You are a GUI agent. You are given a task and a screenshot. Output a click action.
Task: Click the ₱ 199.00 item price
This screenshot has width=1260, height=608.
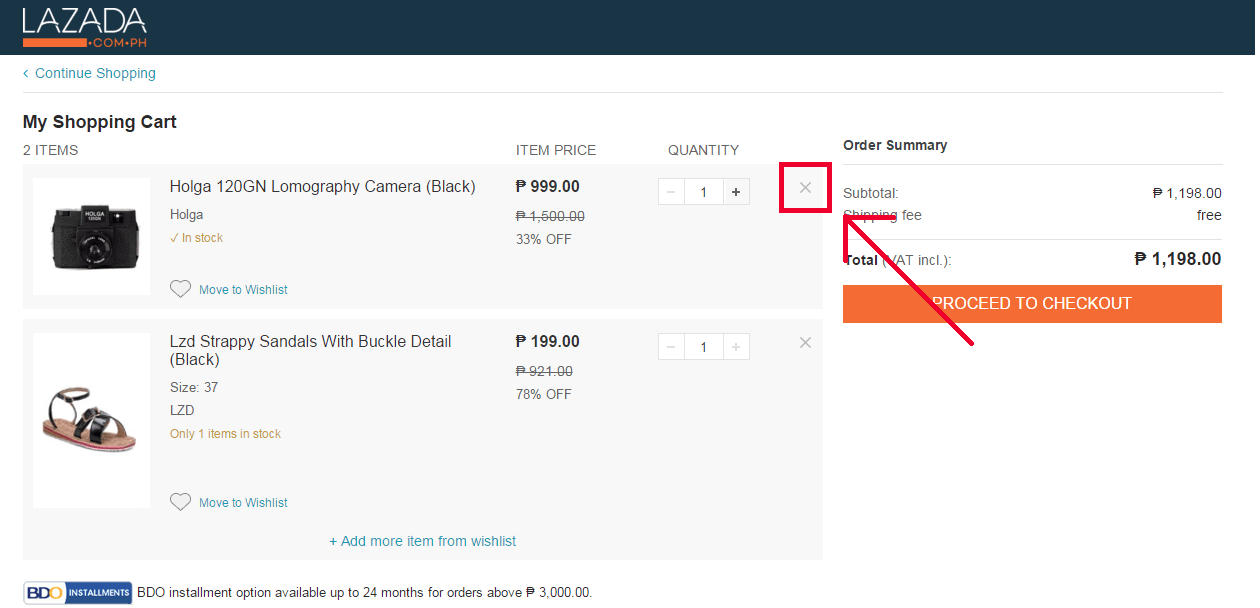548,342
